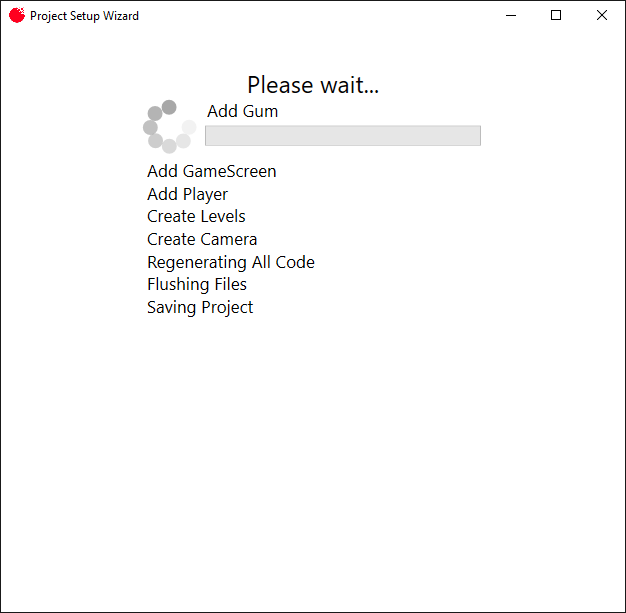626x613 pixels.
Task: Click the "Project Setup Wizard" title text
Action: (85, 16)
